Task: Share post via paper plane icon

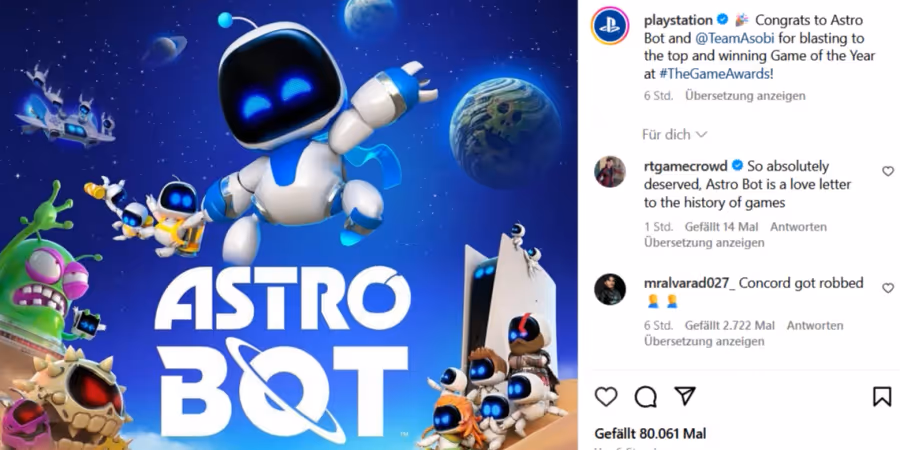Action: coord(685,396)
